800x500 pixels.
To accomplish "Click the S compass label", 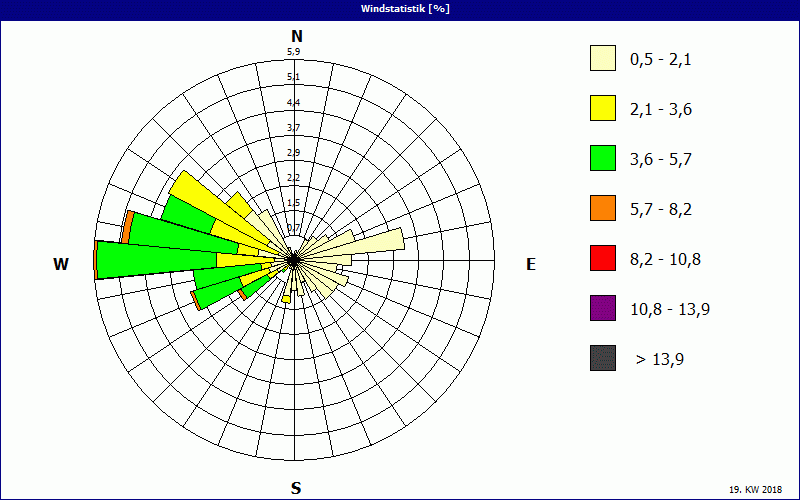I will pyautogui.click(x=296, y=489).
